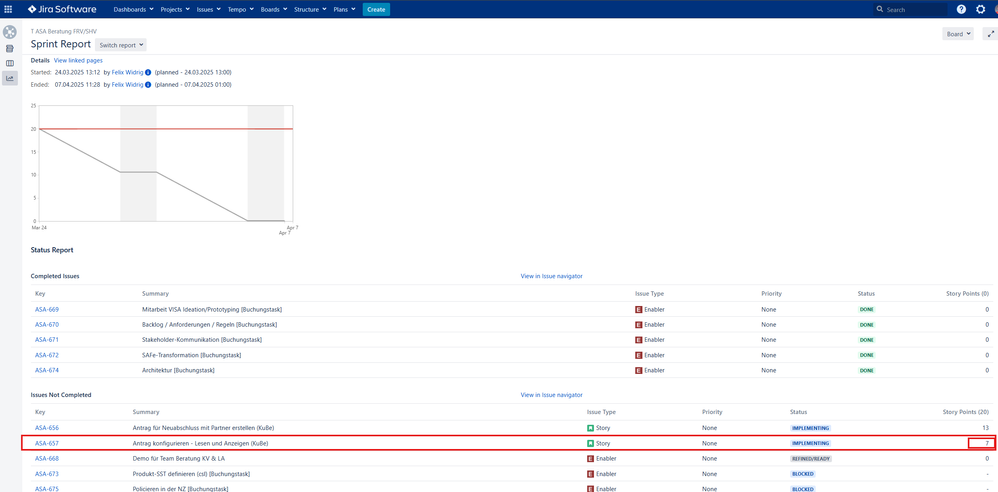Open issue ASA-675 link
The image size is (998, 492).
click(47, 489)
